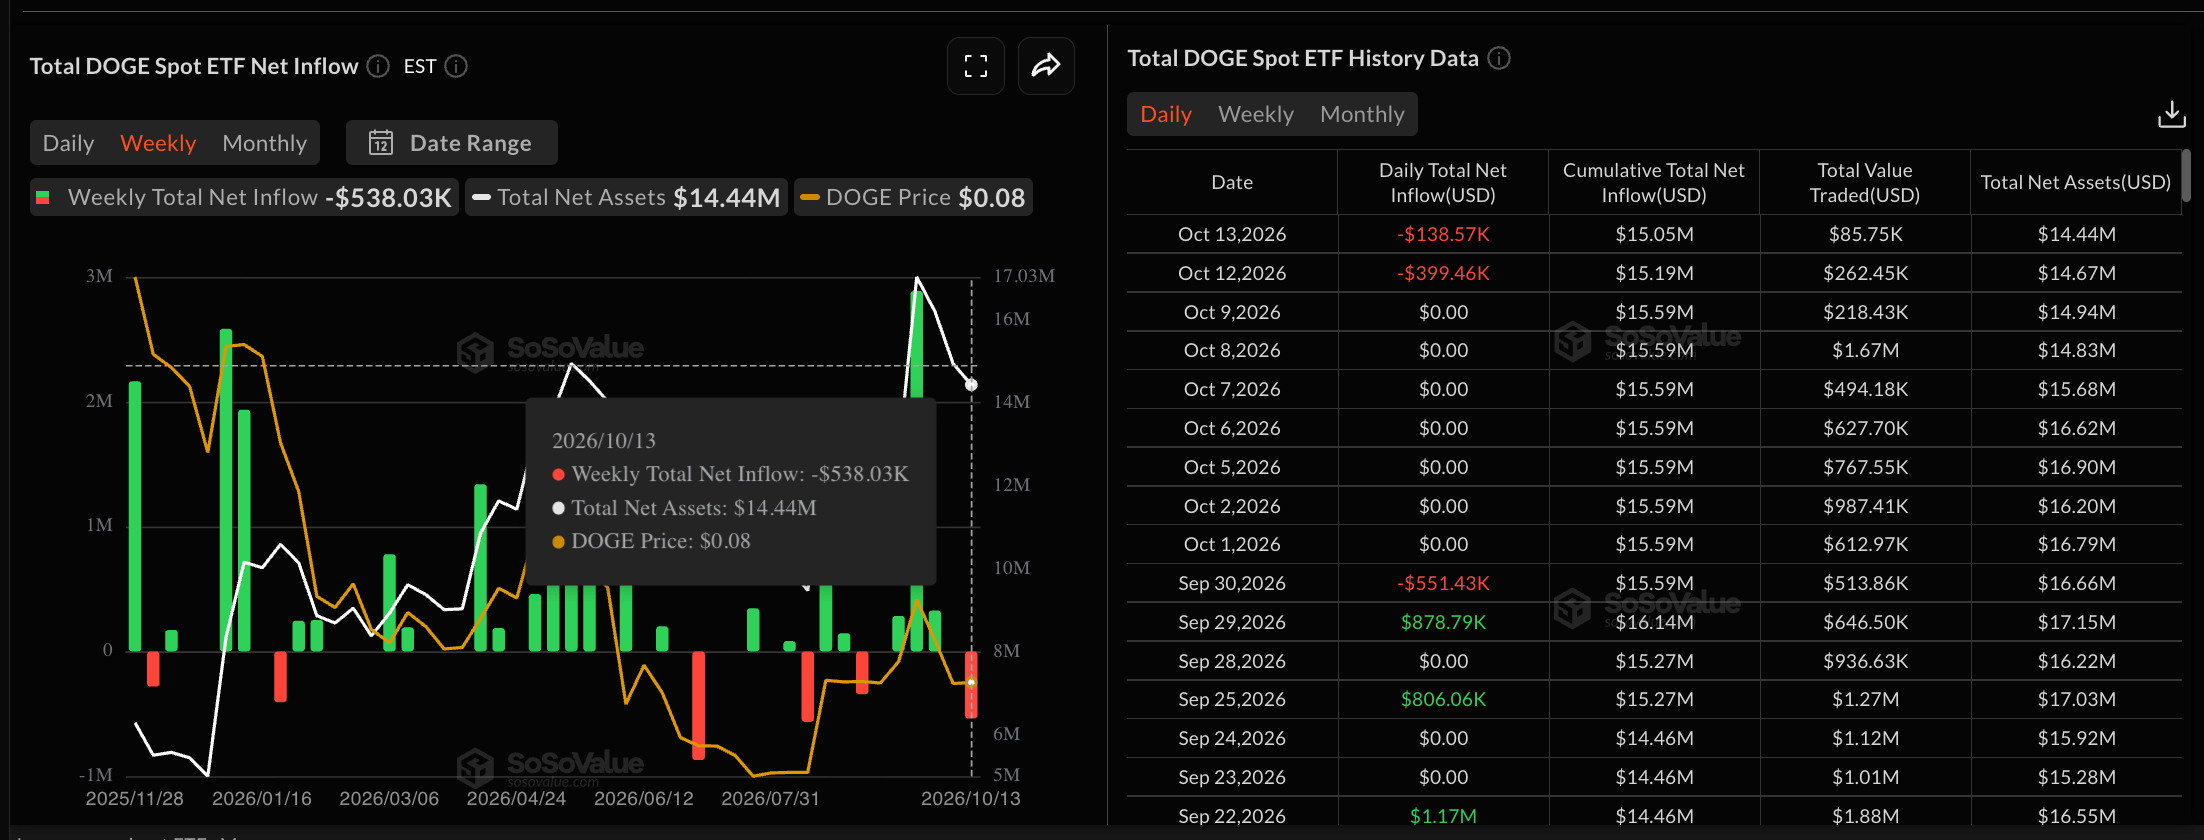
Task: Click the $1.17M inflow value
Action: pyautogui.click(x=1443, y=816)
